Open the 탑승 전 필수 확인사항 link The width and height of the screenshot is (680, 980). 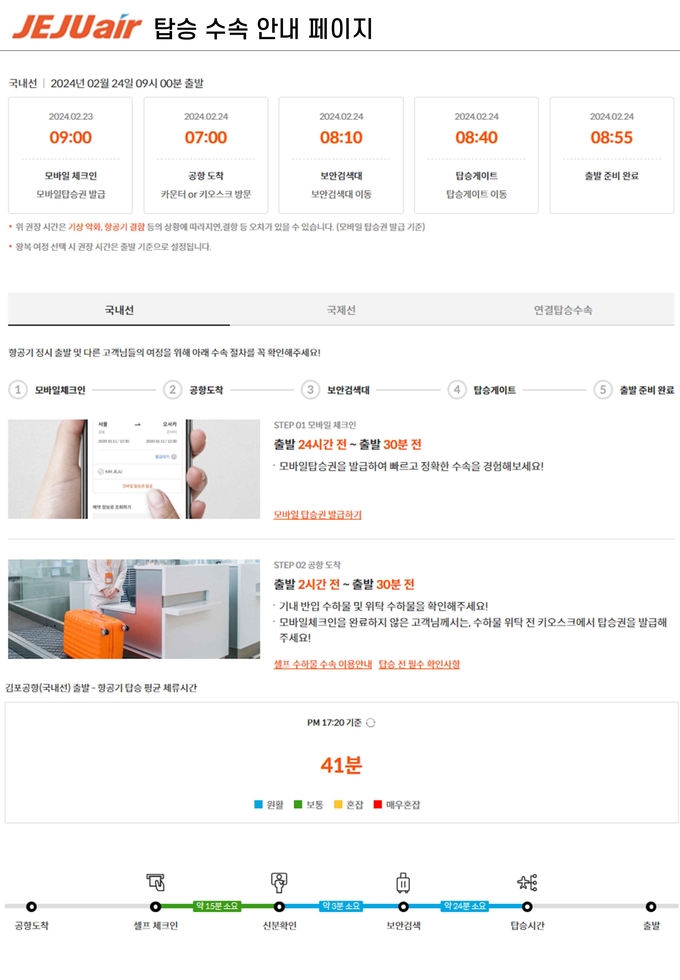click(419, 664)
